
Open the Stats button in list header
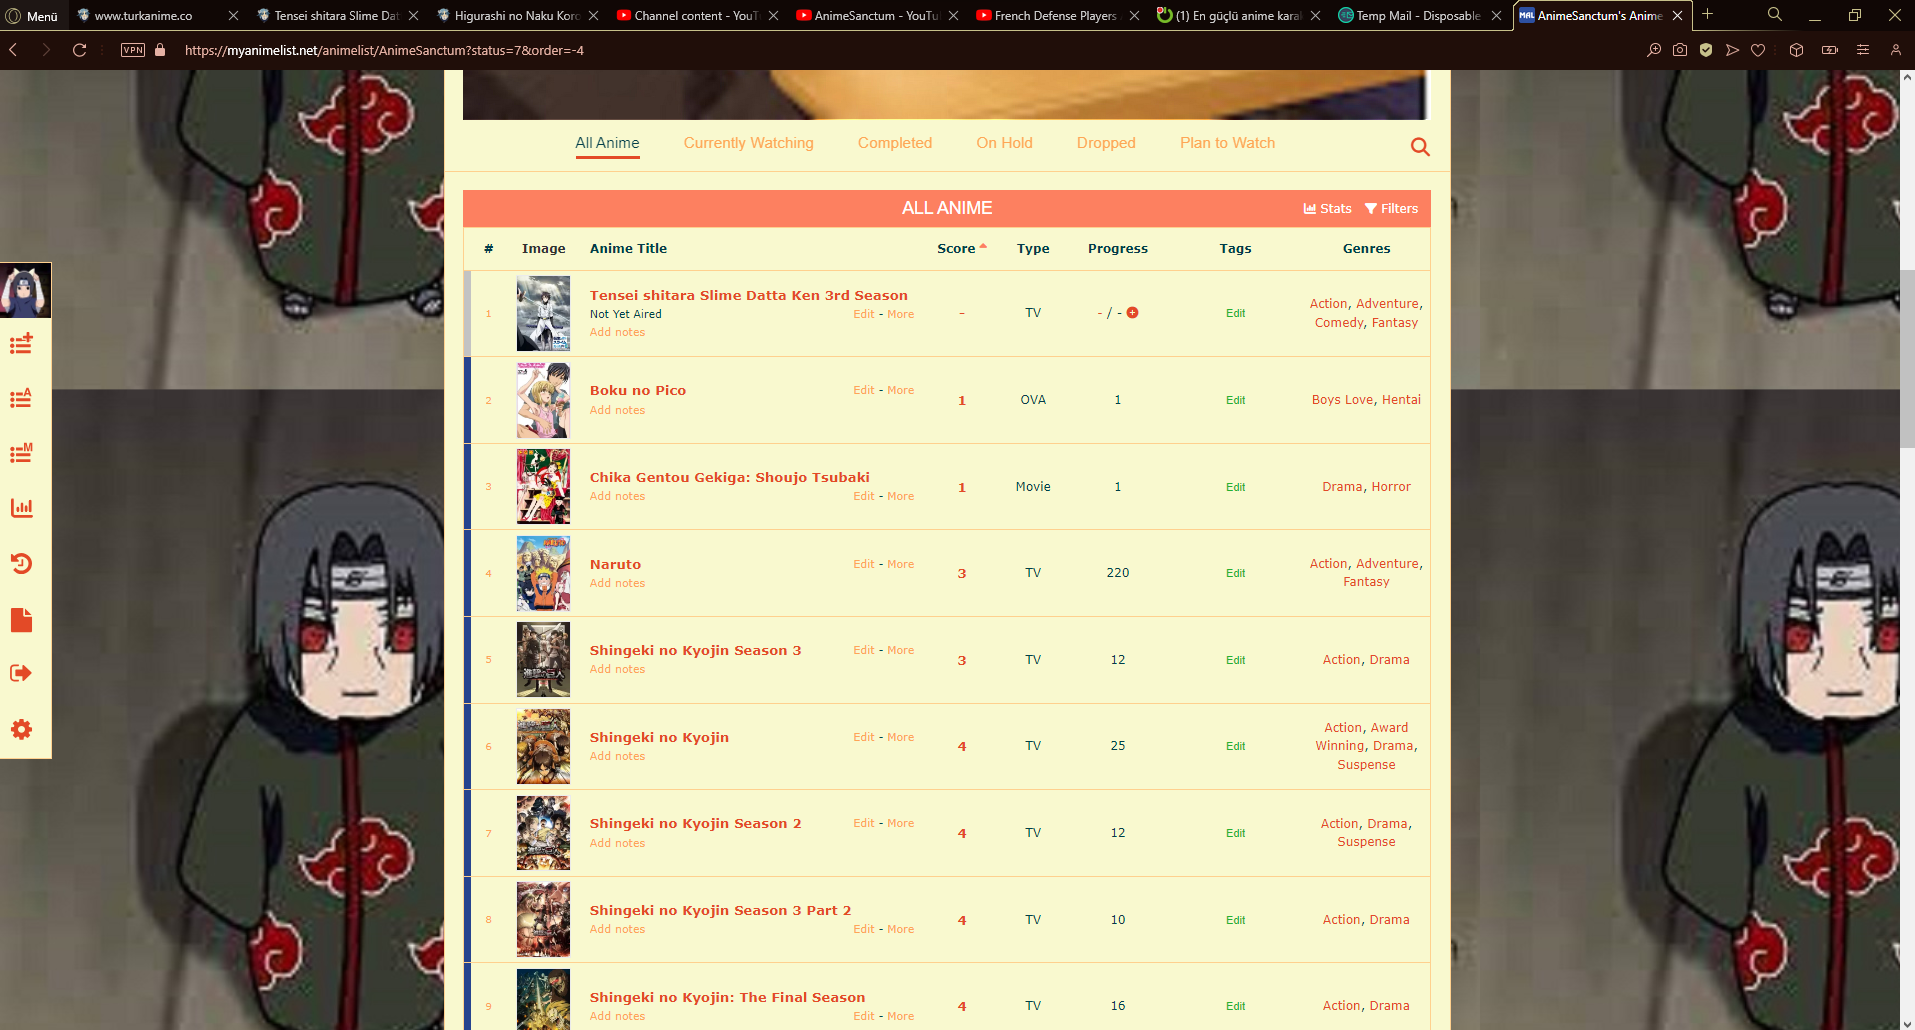1327,209
